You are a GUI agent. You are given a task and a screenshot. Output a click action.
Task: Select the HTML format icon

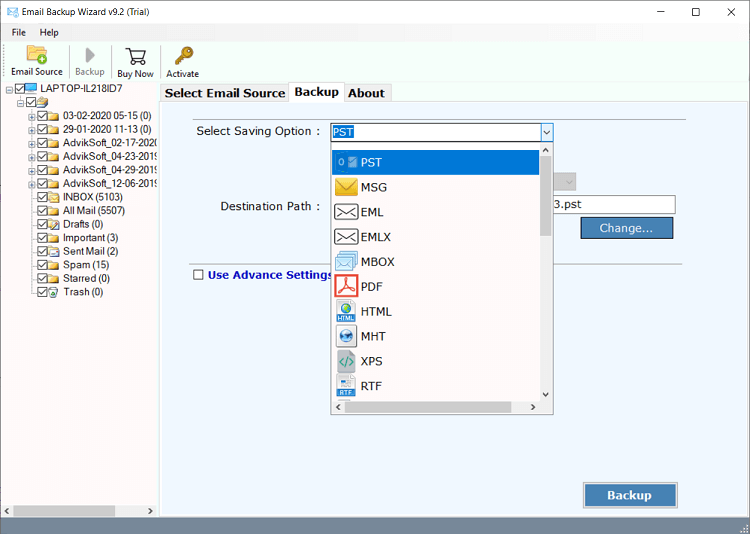[346, 311]
